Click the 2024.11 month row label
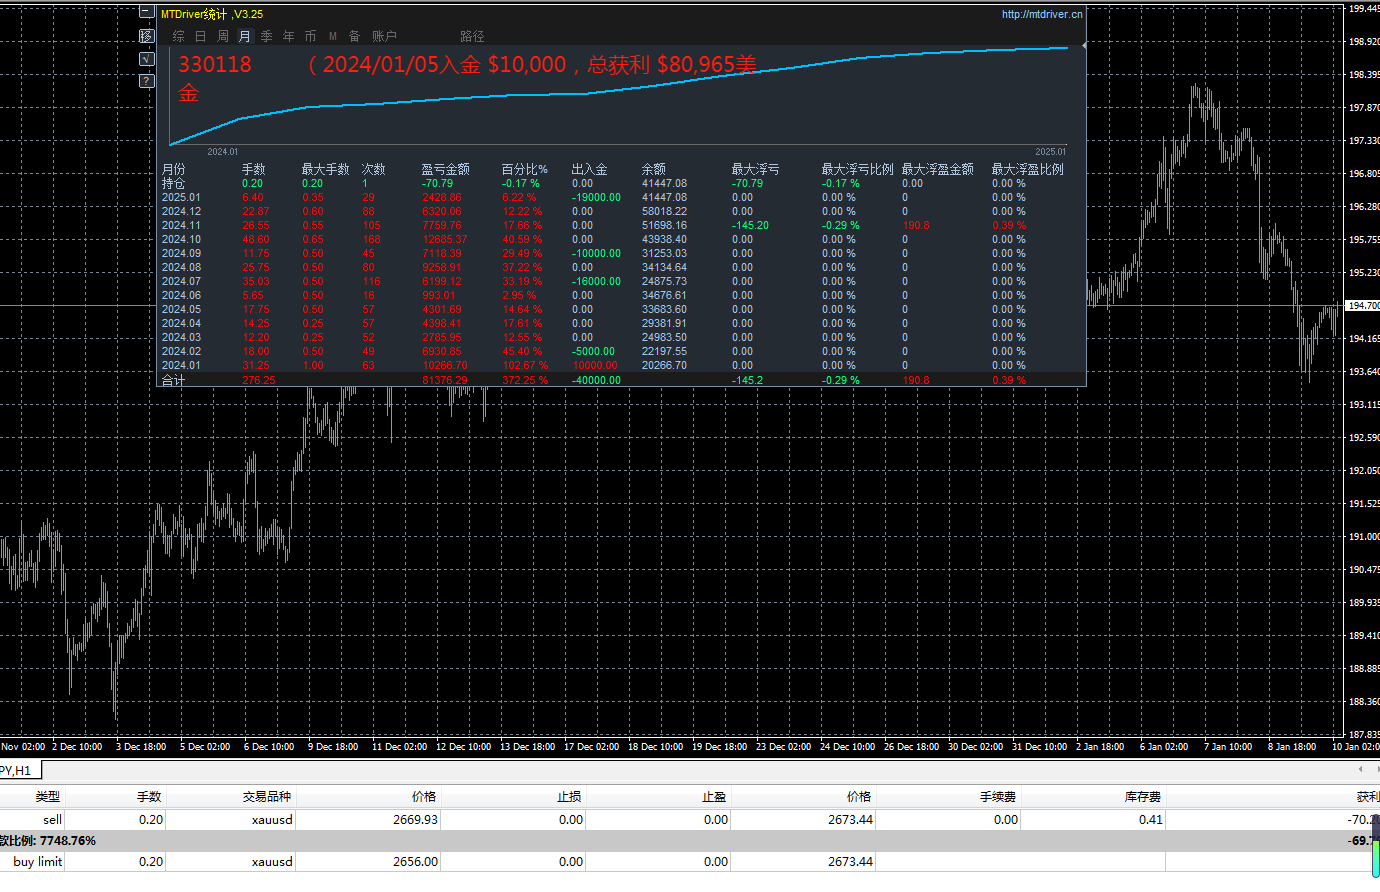The image size is (1380, 892). (x=181, y=225)
